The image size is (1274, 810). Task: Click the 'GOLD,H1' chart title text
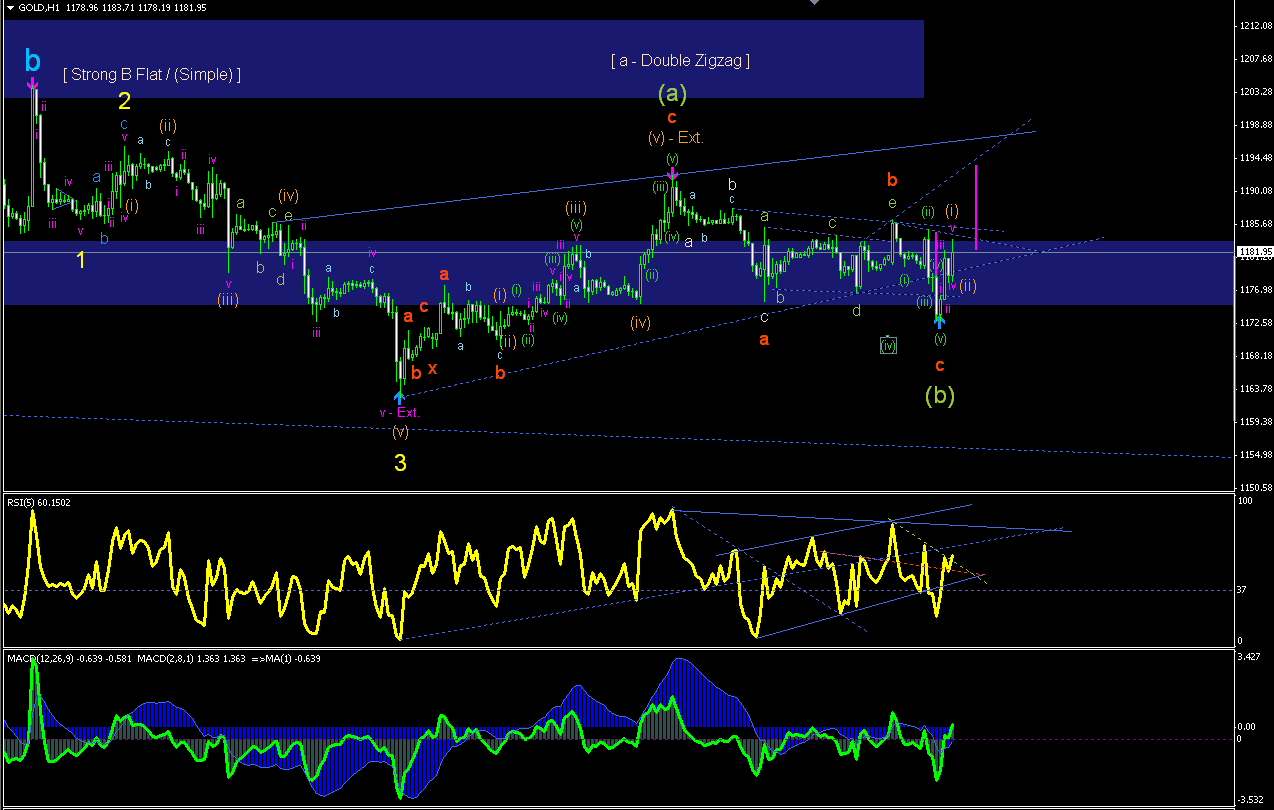click(41, 7)
